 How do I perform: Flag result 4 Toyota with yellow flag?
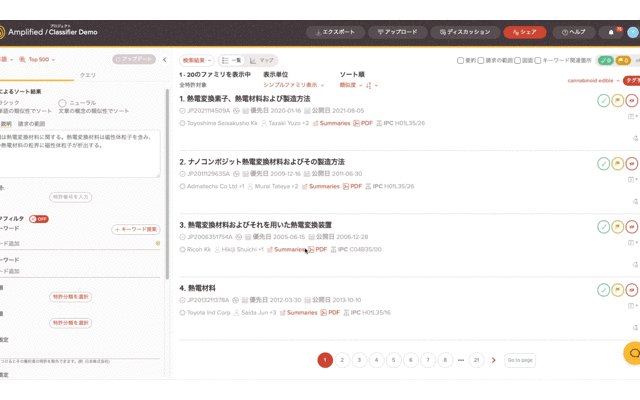pyautogui.click(x=618, y=290)
